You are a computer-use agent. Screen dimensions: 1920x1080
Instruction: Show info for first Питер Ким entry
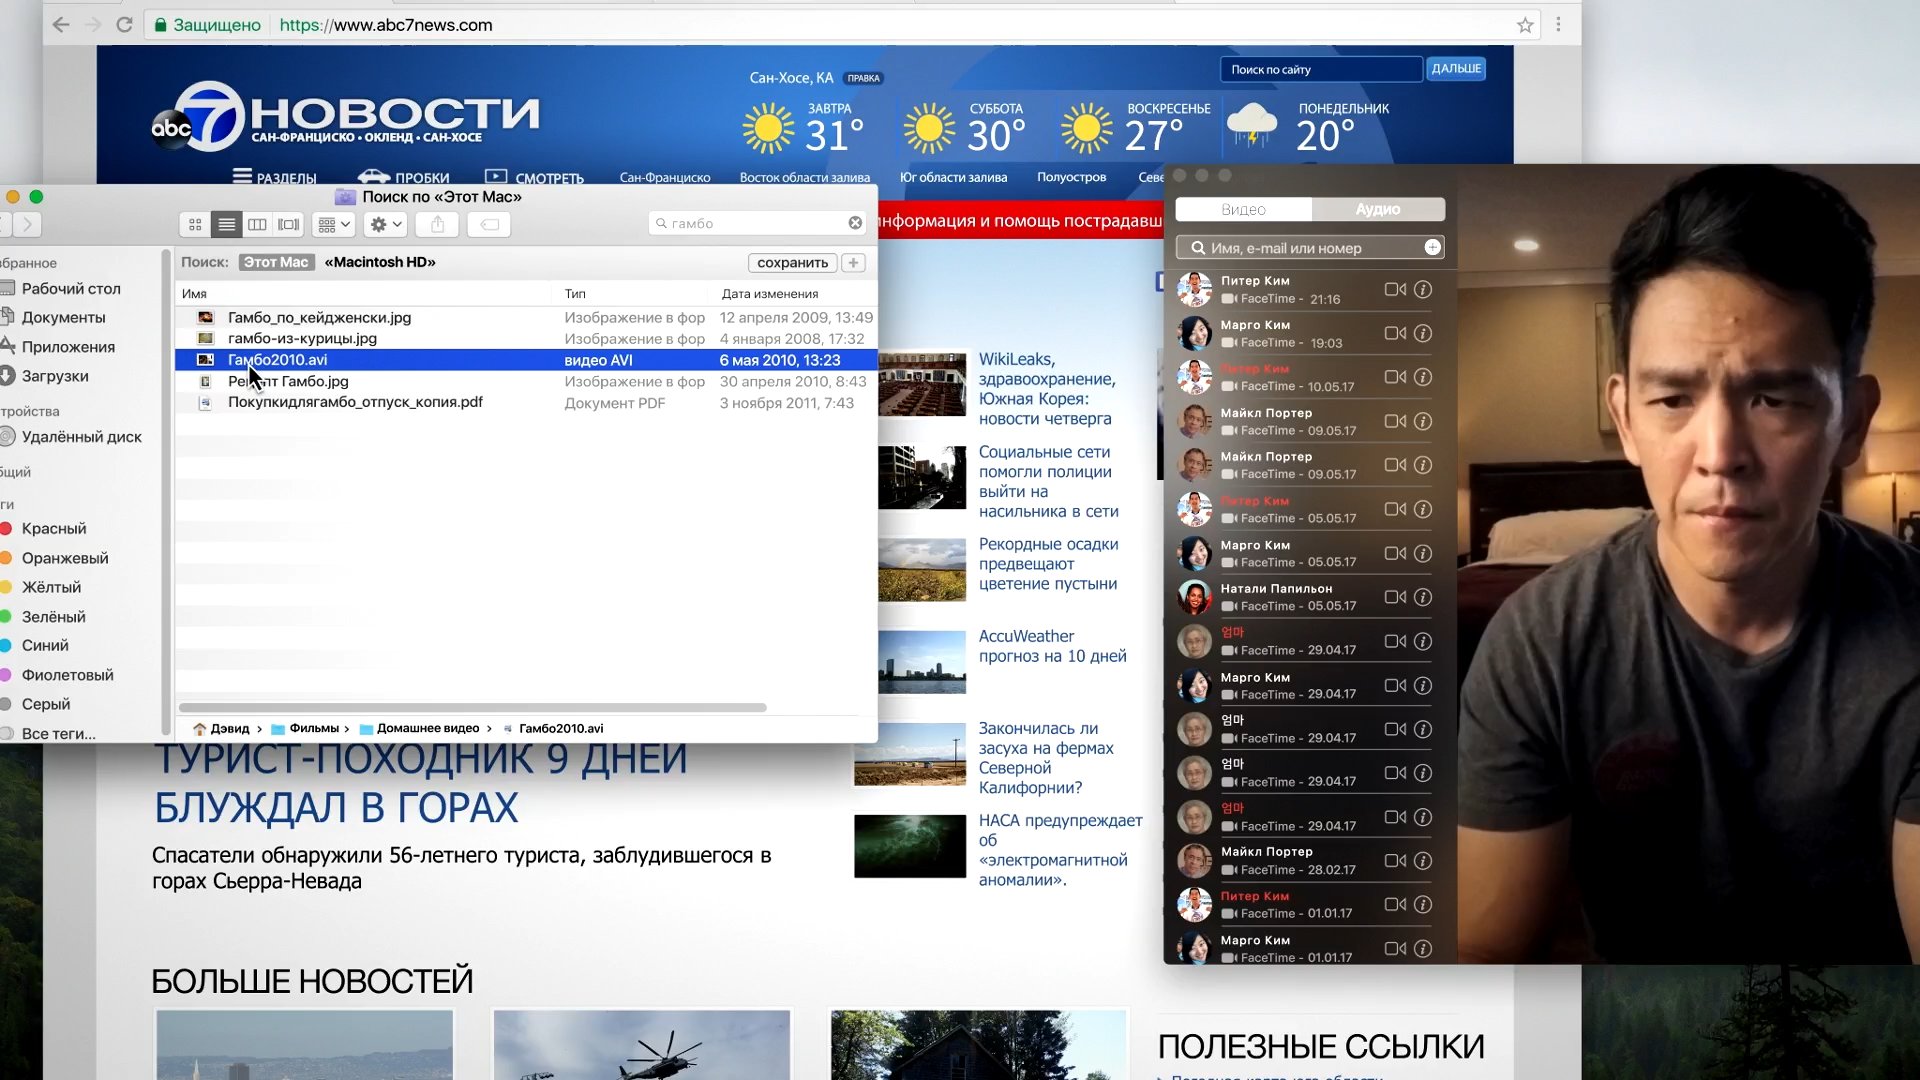pos(1423,290)
